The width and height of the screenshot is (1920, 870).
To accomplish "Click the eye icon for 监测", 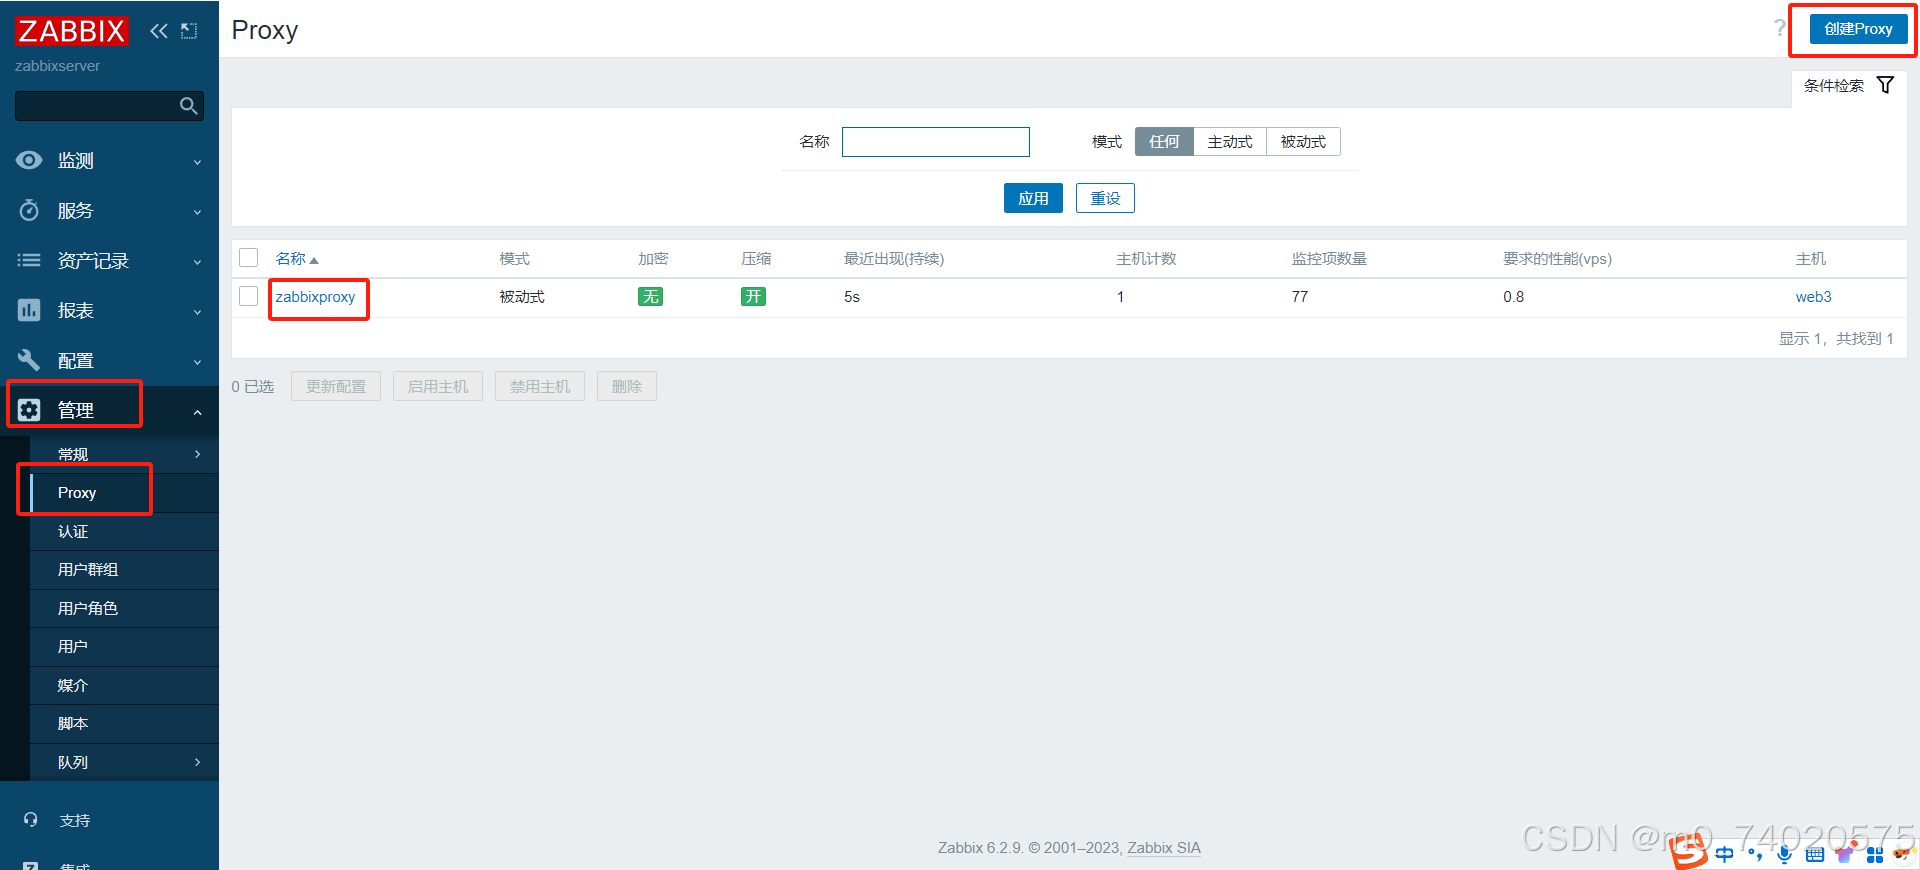I will click(x=29, y=160).
